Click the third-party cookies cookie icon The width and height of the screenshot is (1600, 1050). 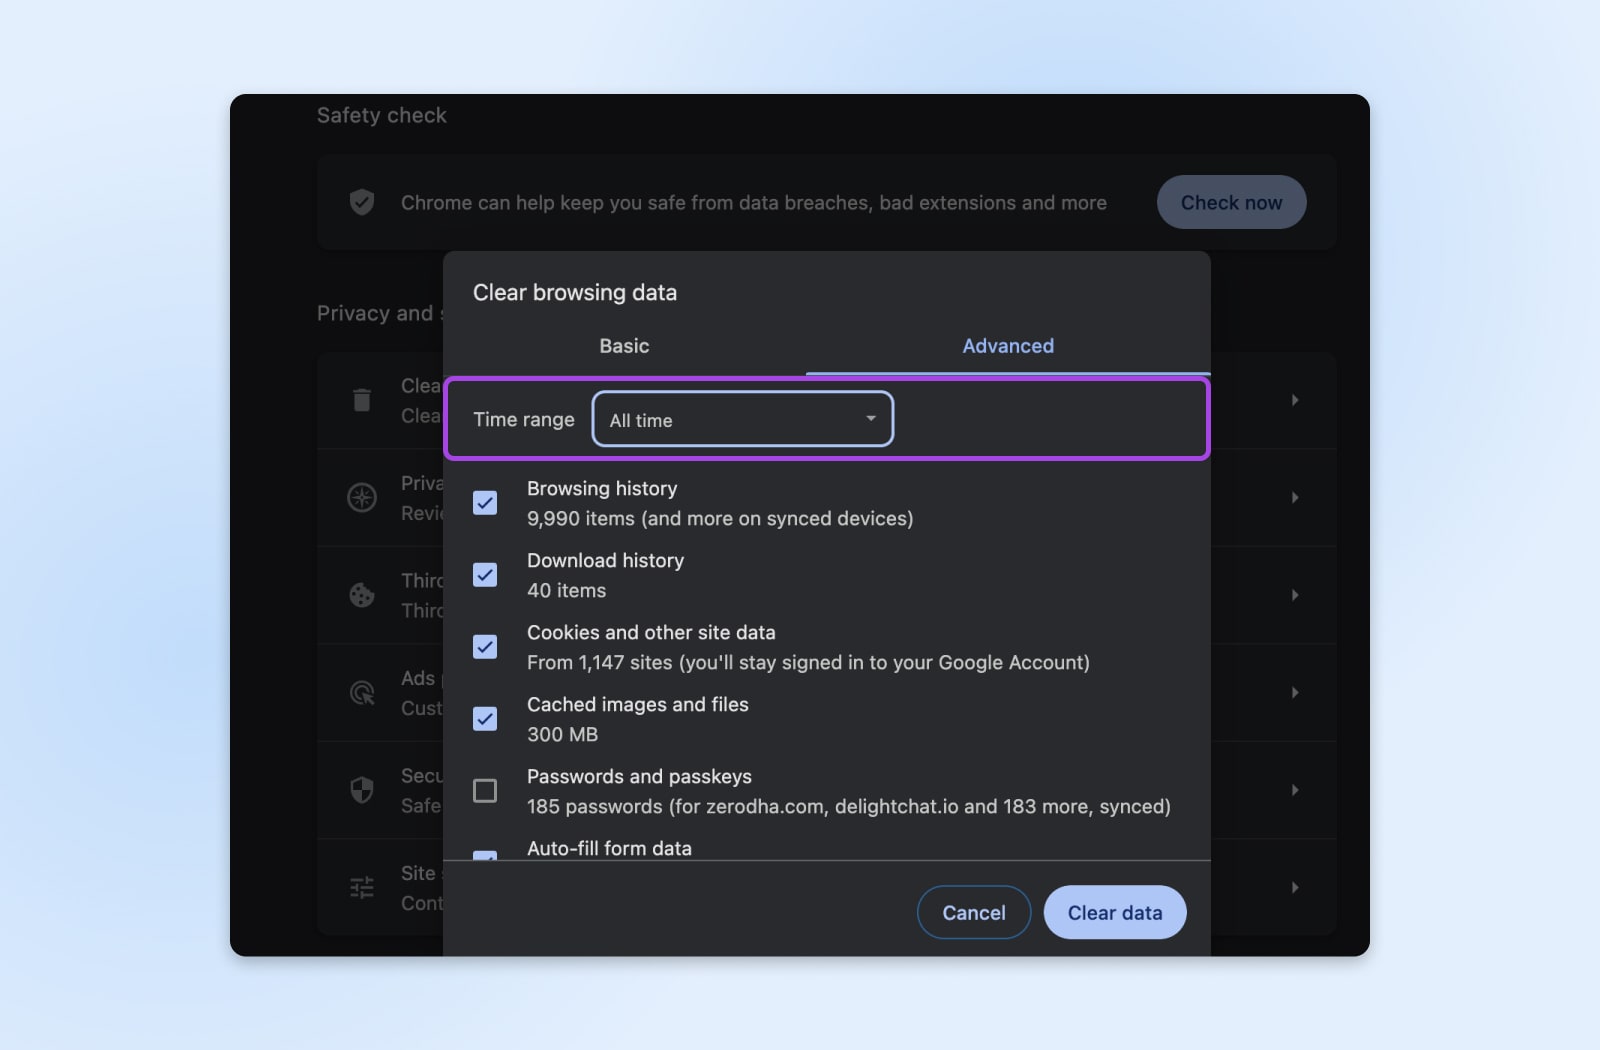tap(362, 595)
